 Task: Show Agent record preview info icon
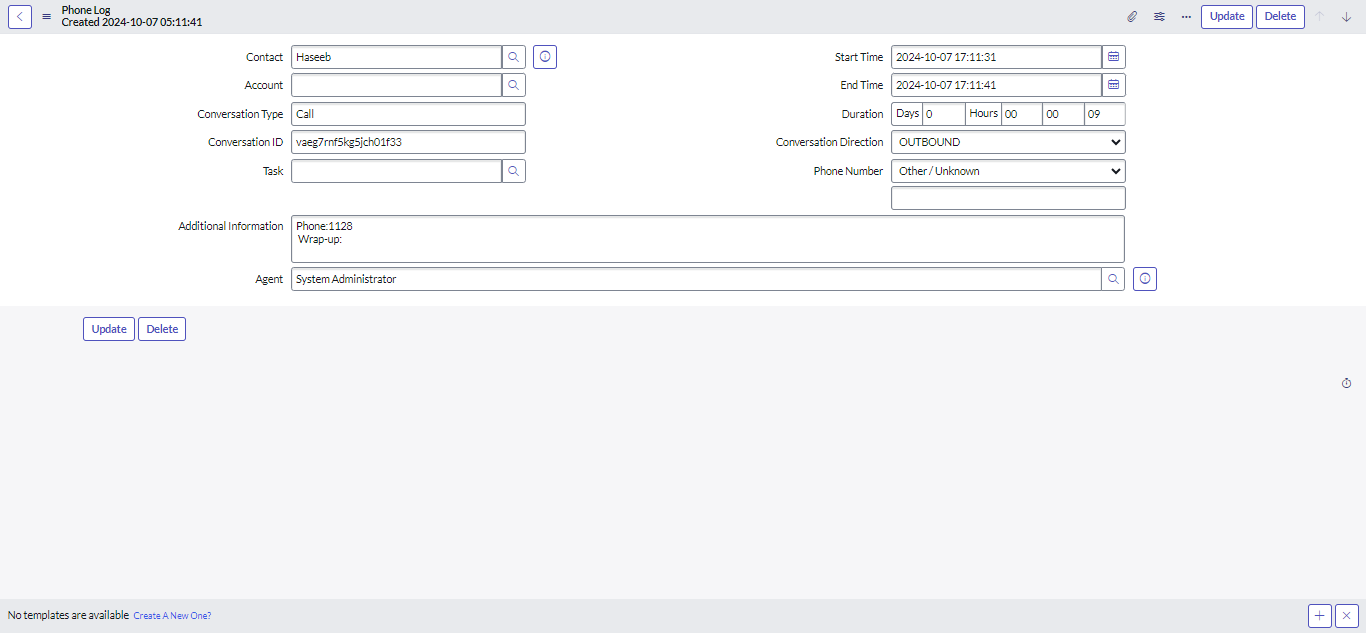pyautogui.click(x=1145, y=279)
